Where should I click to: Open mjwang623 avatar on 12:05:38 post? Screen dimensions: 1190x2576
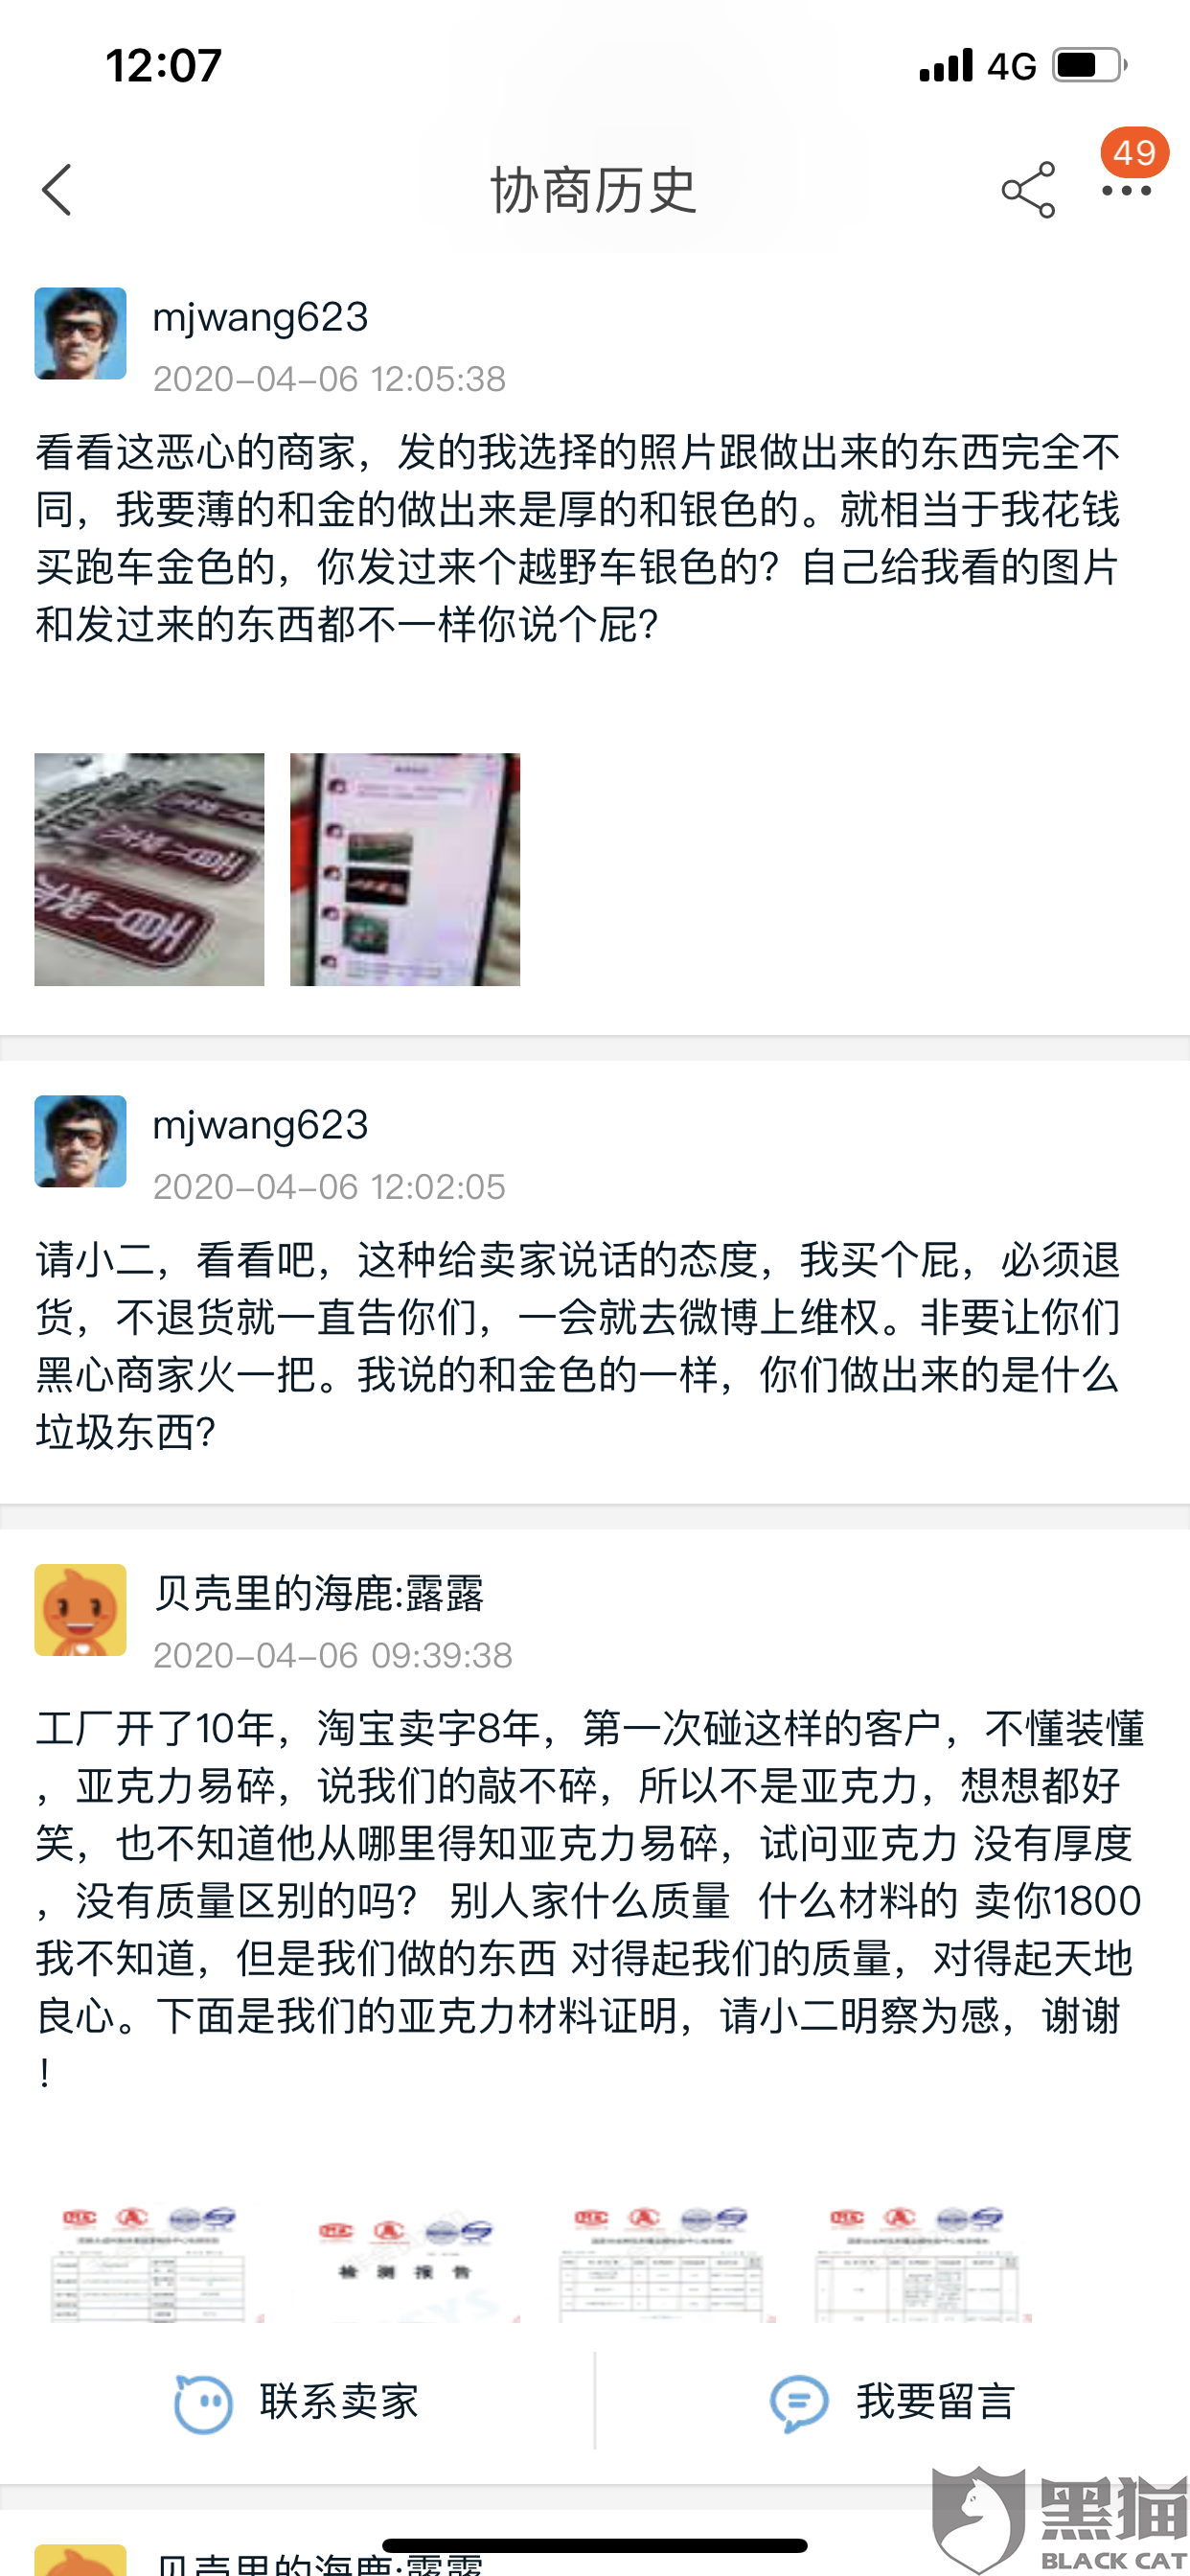[80, 334]
